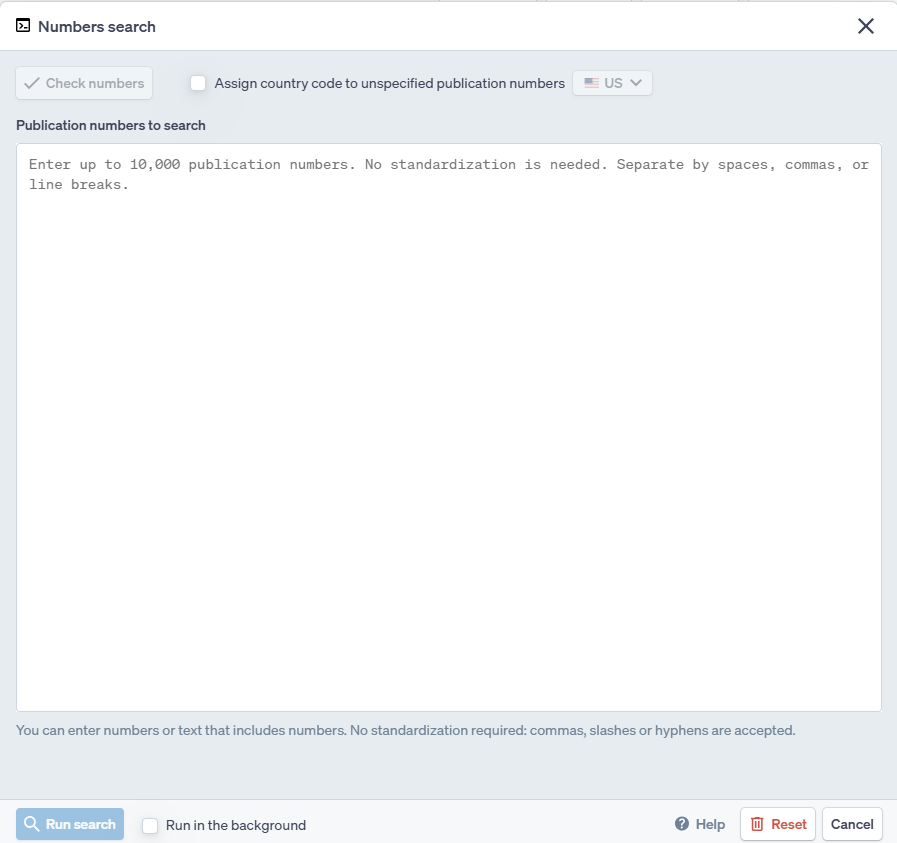
Task: Click the 'Run in the background' label text
Action: click(x=236, y=825)
